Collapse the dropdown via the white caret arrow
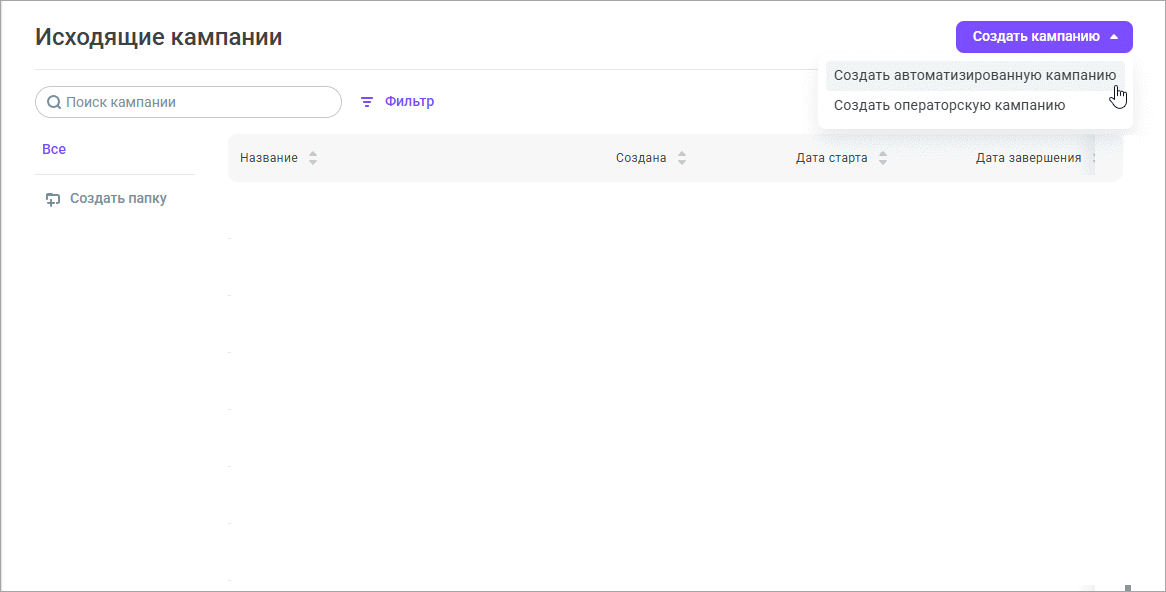 point(1114,37)
